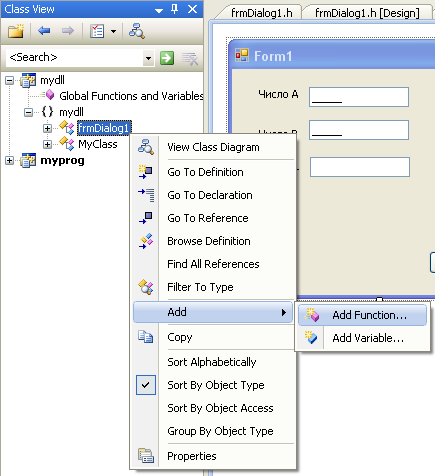Click the Properties menu icon
The height and width of the screenshot is (476, 435).
pos(146,456)
